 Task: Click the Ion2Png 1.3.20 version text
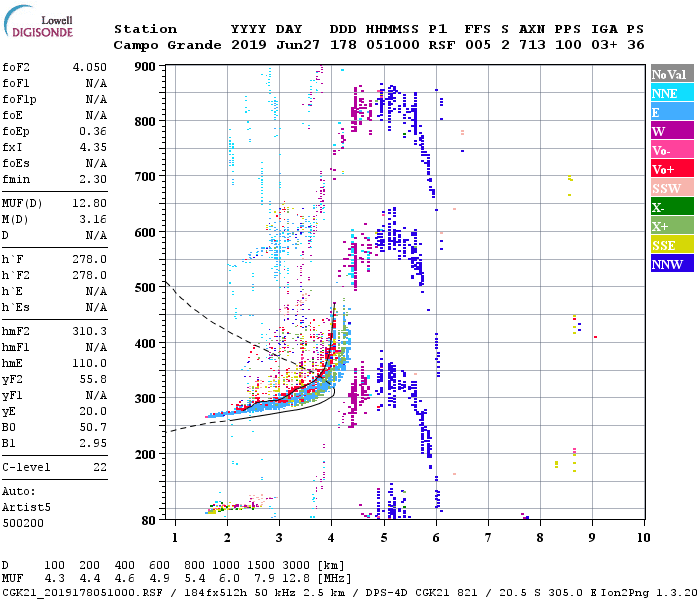(649, 593)
